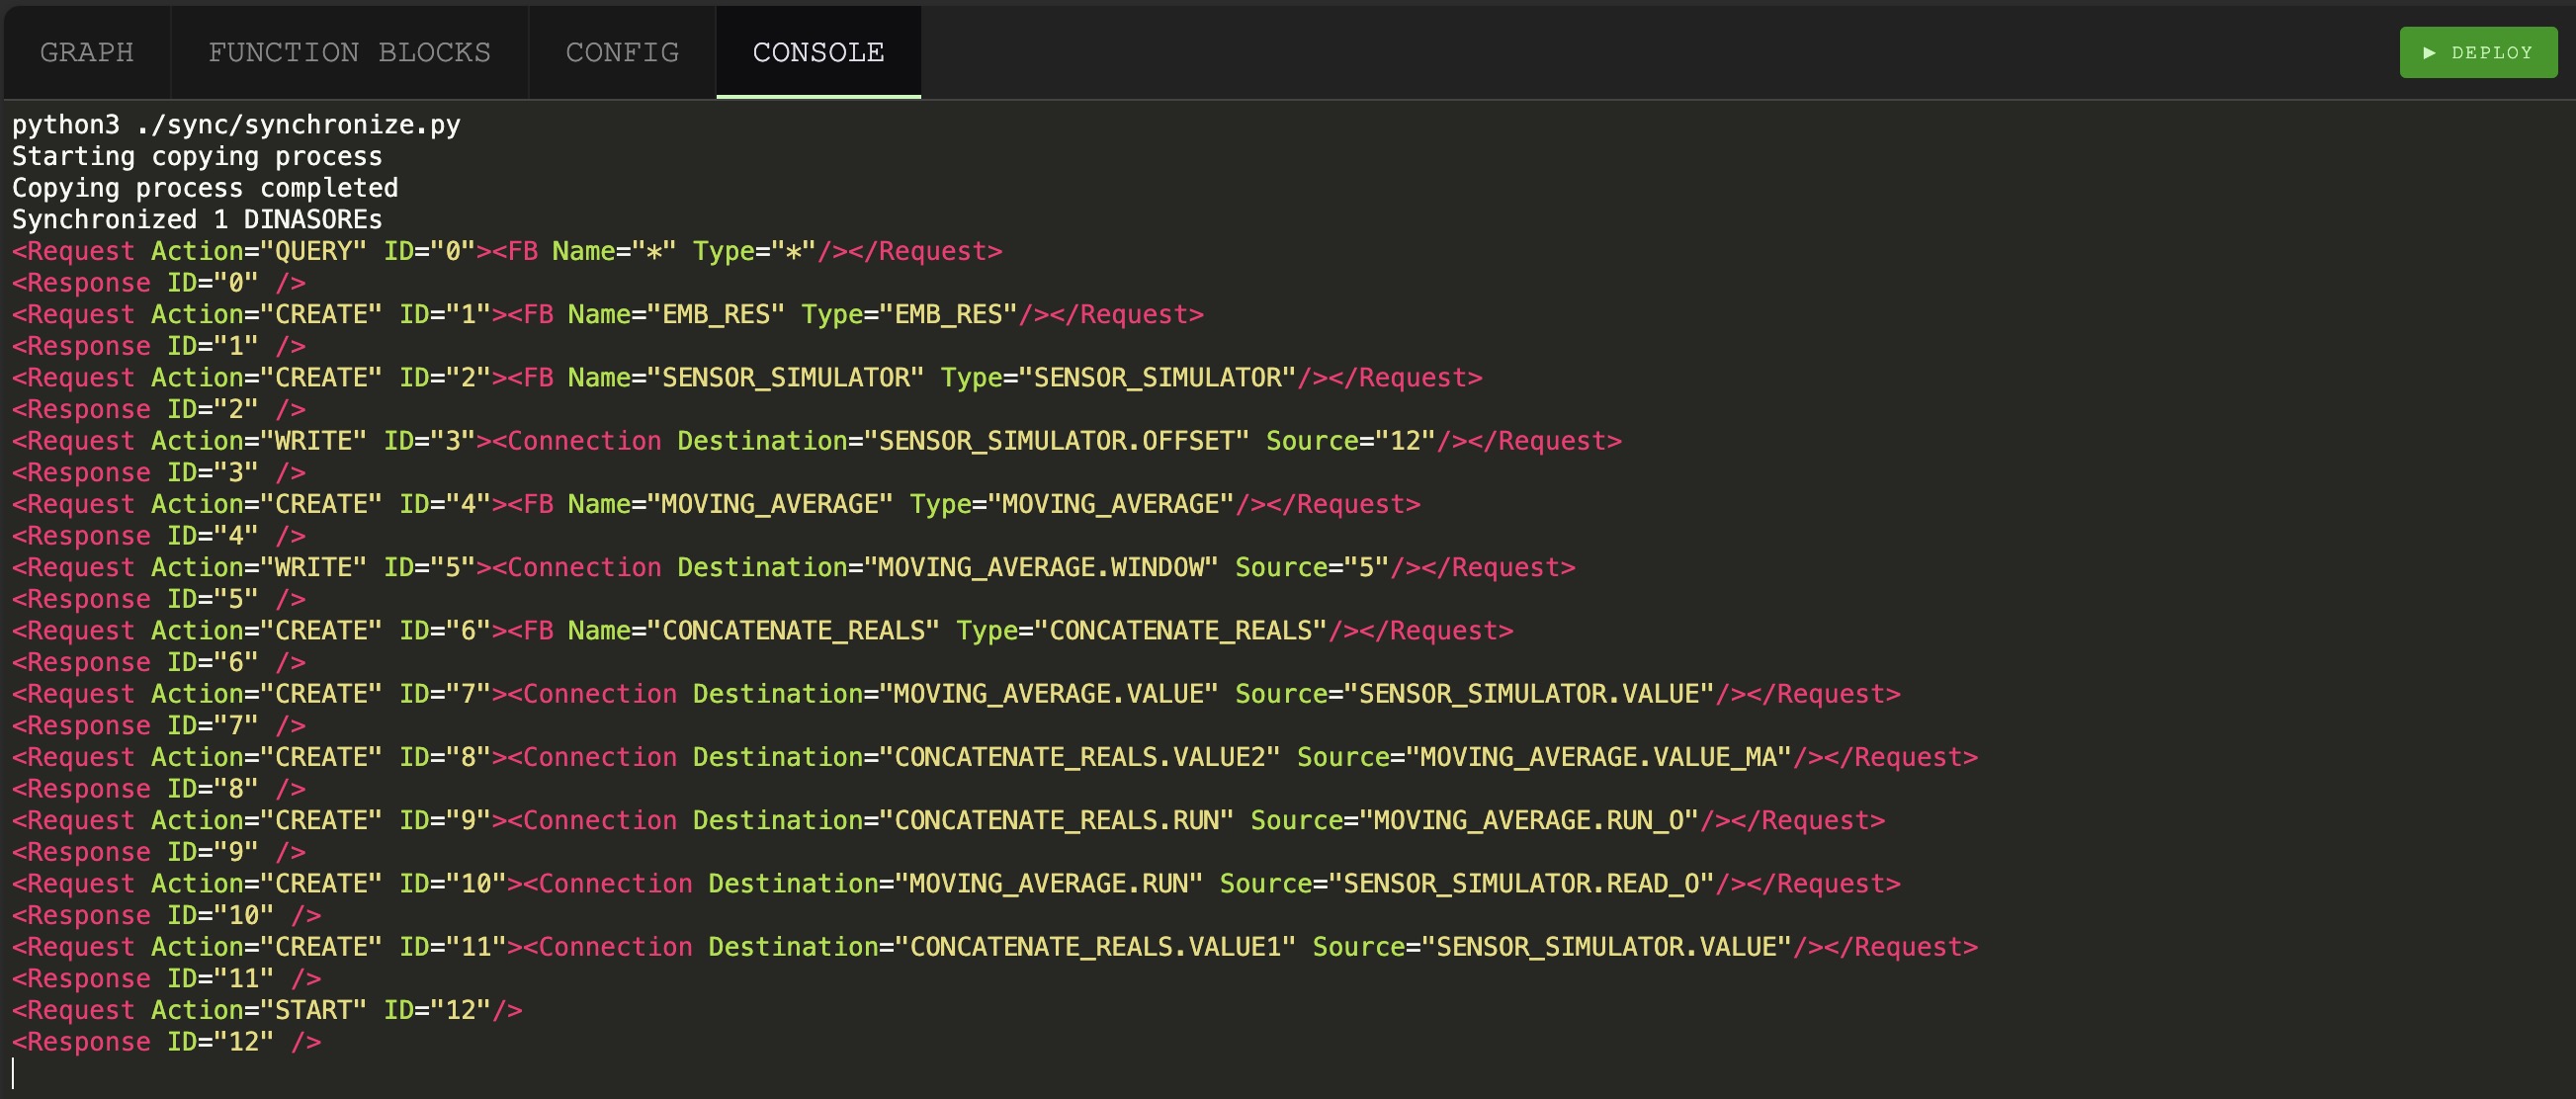Click the green DEPLOY button
Viewport: 2576px width, 1099px height.
click(2478, 52)
